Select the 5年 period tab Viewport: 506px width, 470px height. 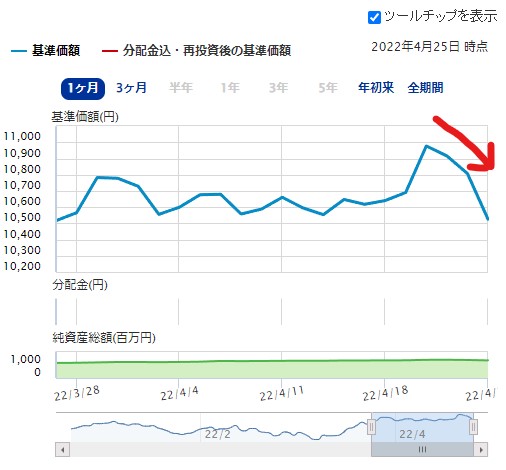[328, 88]
